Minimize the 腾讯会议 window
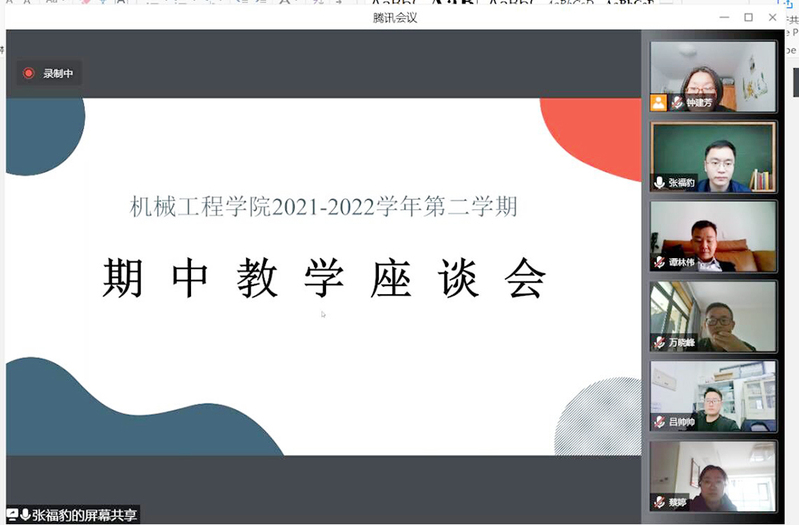Viewport: 799px width, 525px height. 723,17
